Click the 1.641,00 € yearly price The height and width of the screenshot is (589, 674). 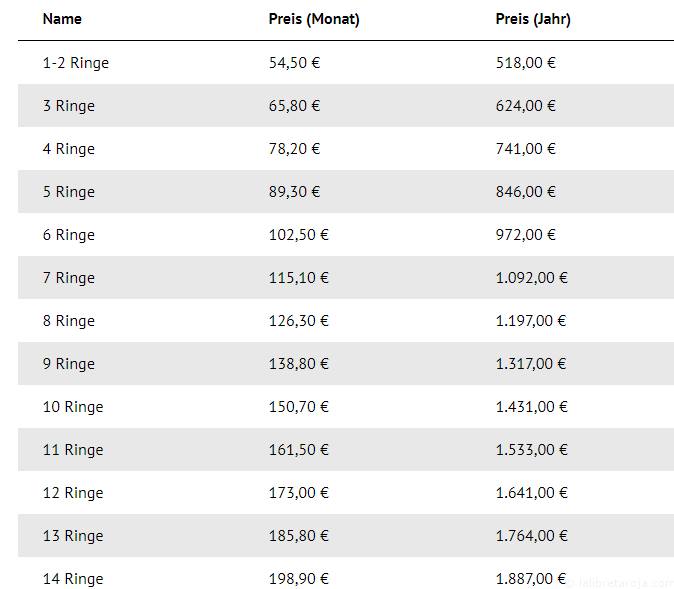click(x=532, y=493)
